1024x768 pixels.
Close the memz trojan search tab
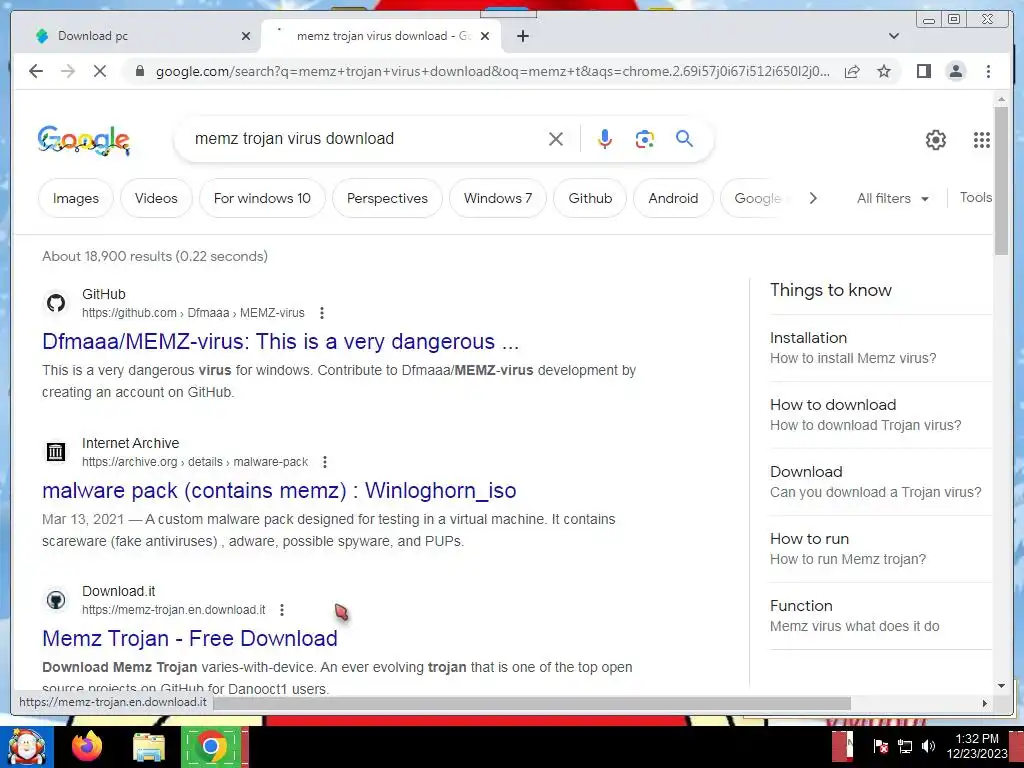485,36
